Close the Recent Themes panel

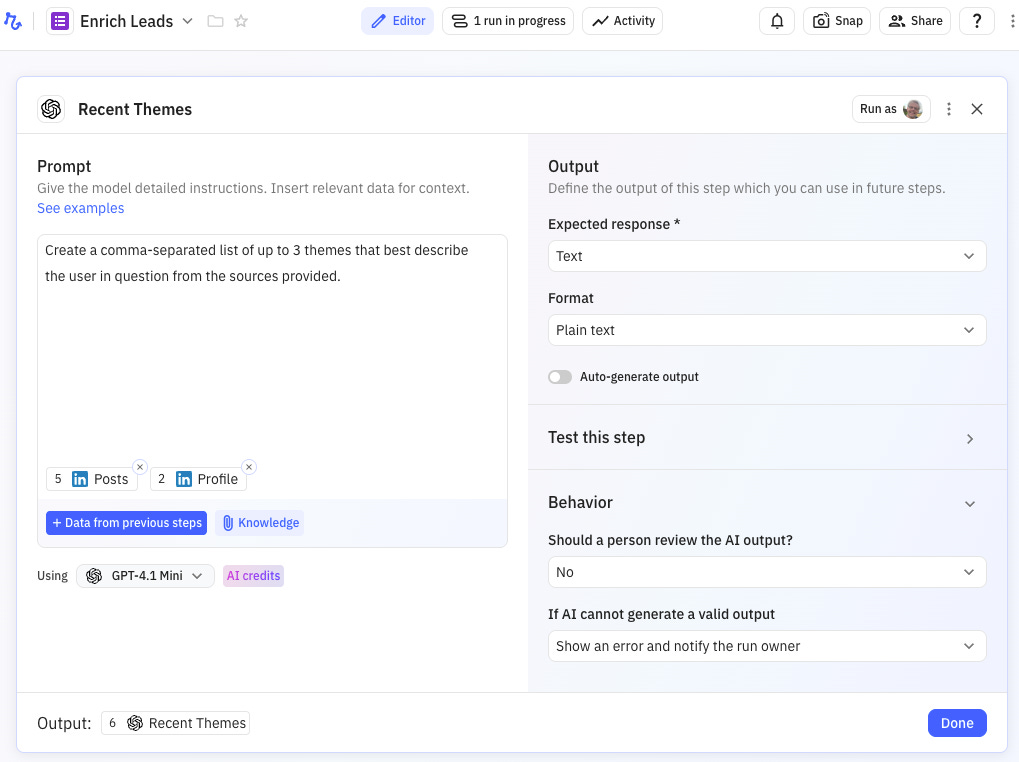(977, 109)
